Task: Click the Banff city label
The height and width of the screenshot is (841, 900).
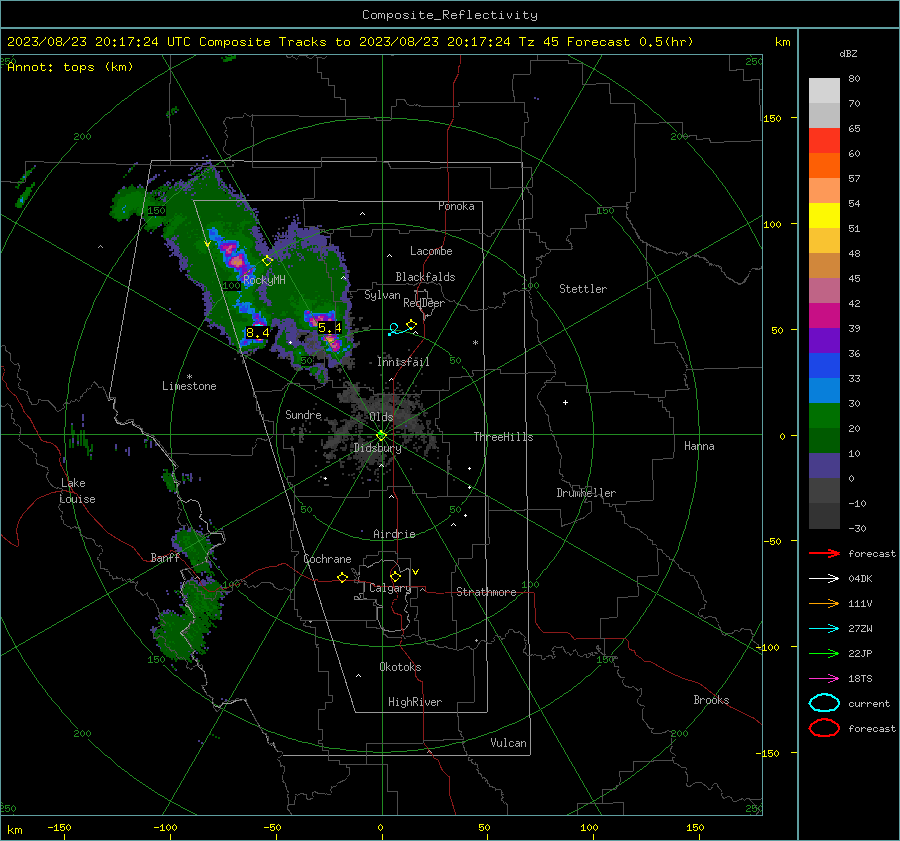Action: coord(165,558)
